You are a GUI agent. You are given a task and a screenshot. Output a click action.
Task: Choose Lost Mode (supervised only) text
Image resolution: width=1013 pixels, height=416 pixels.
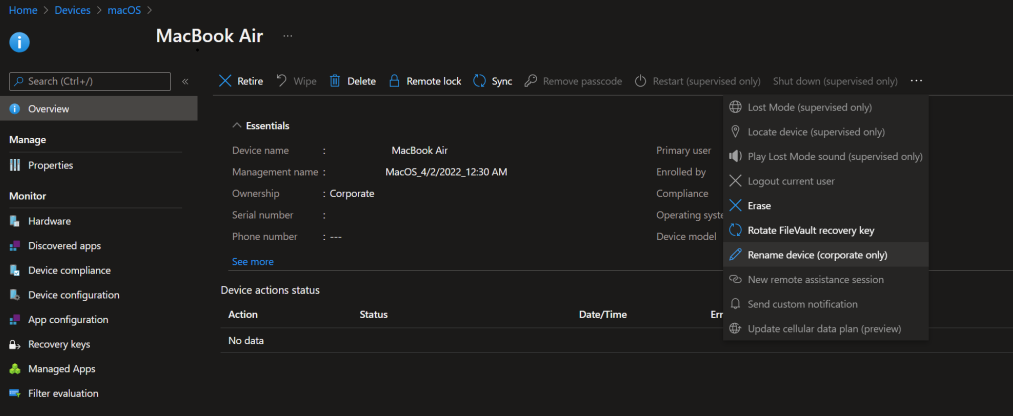click(809, 107)
